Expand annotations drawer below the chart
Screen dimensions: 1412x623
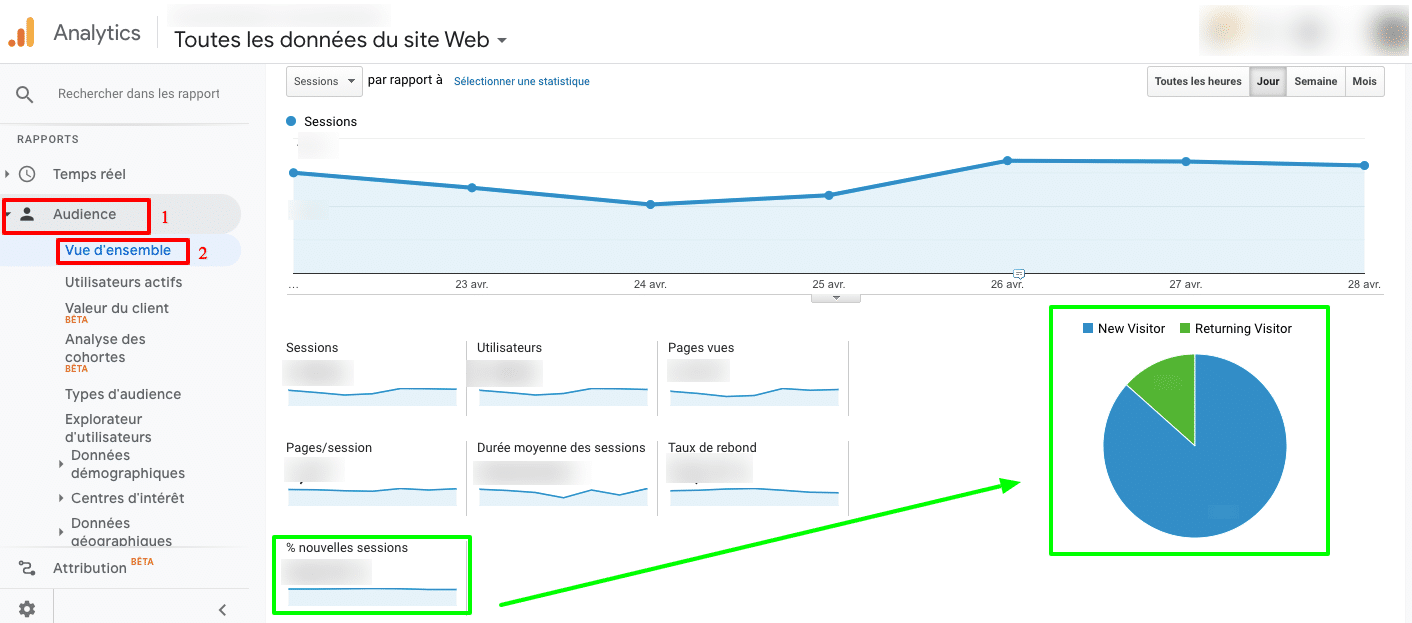(836, 297)
